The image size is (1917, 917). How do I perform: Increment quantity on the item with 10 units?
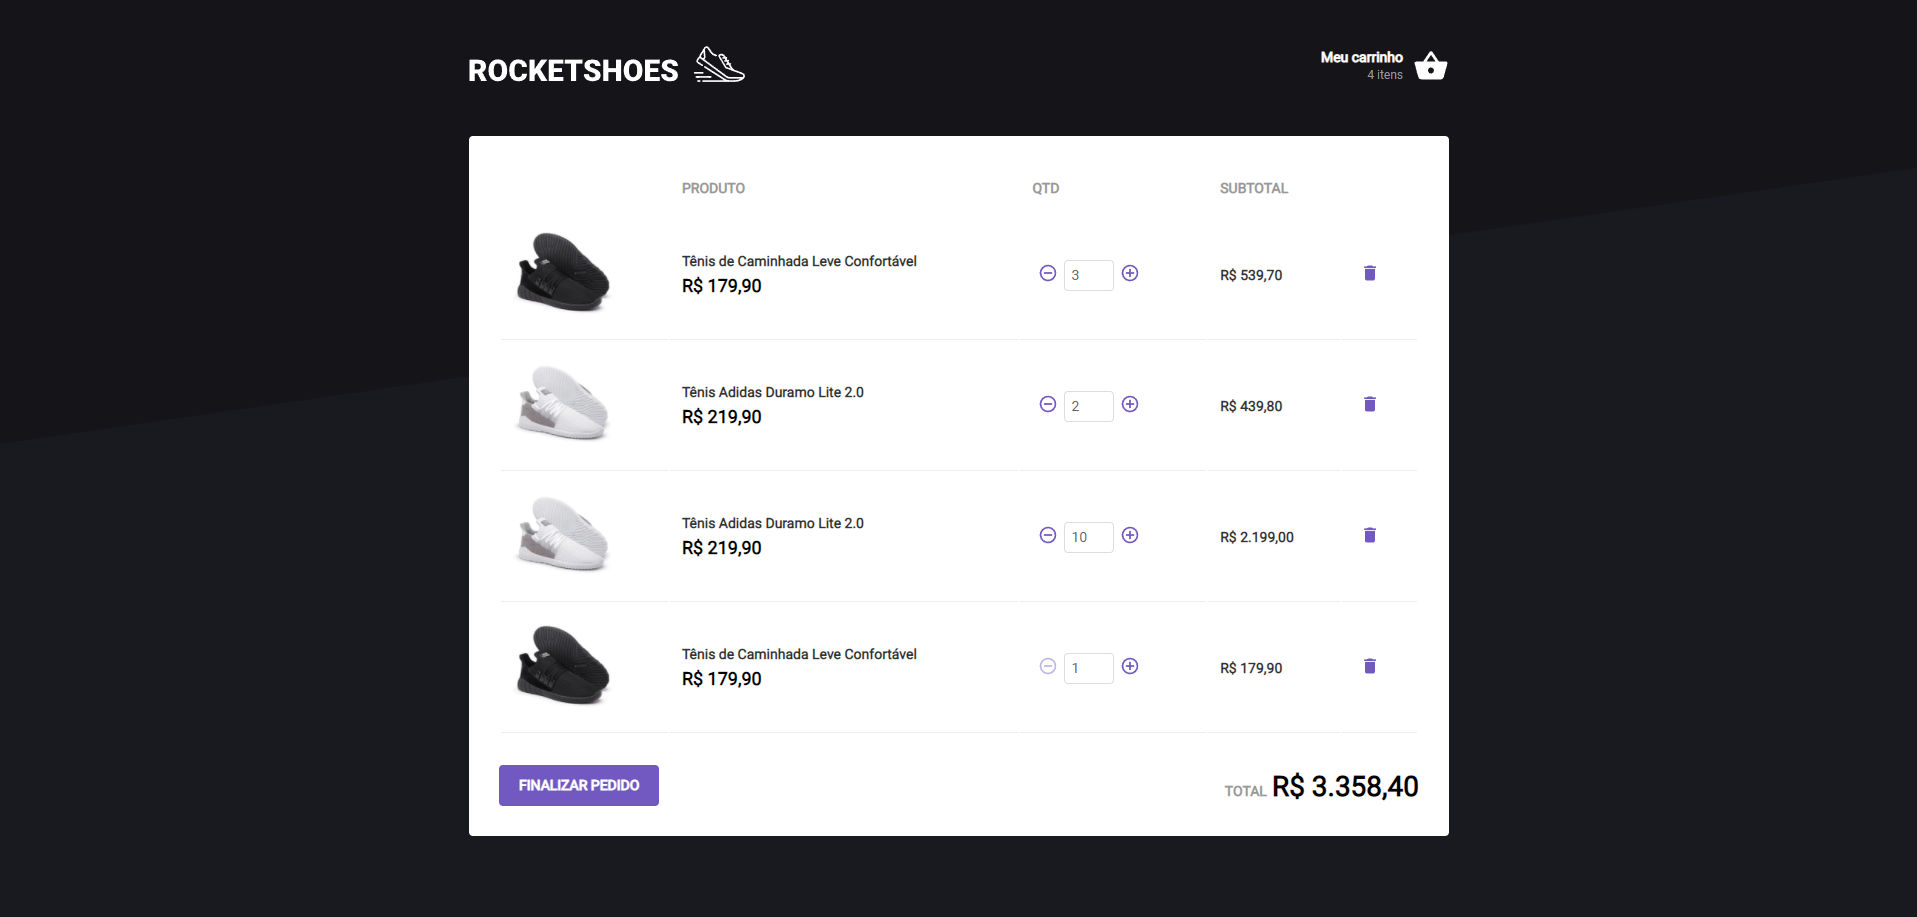pos(1129,536)
